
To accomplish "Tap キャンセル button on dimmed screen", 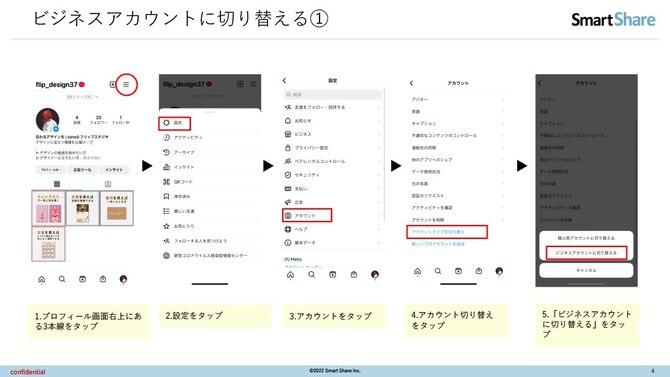I will click(x=586, y=271).
